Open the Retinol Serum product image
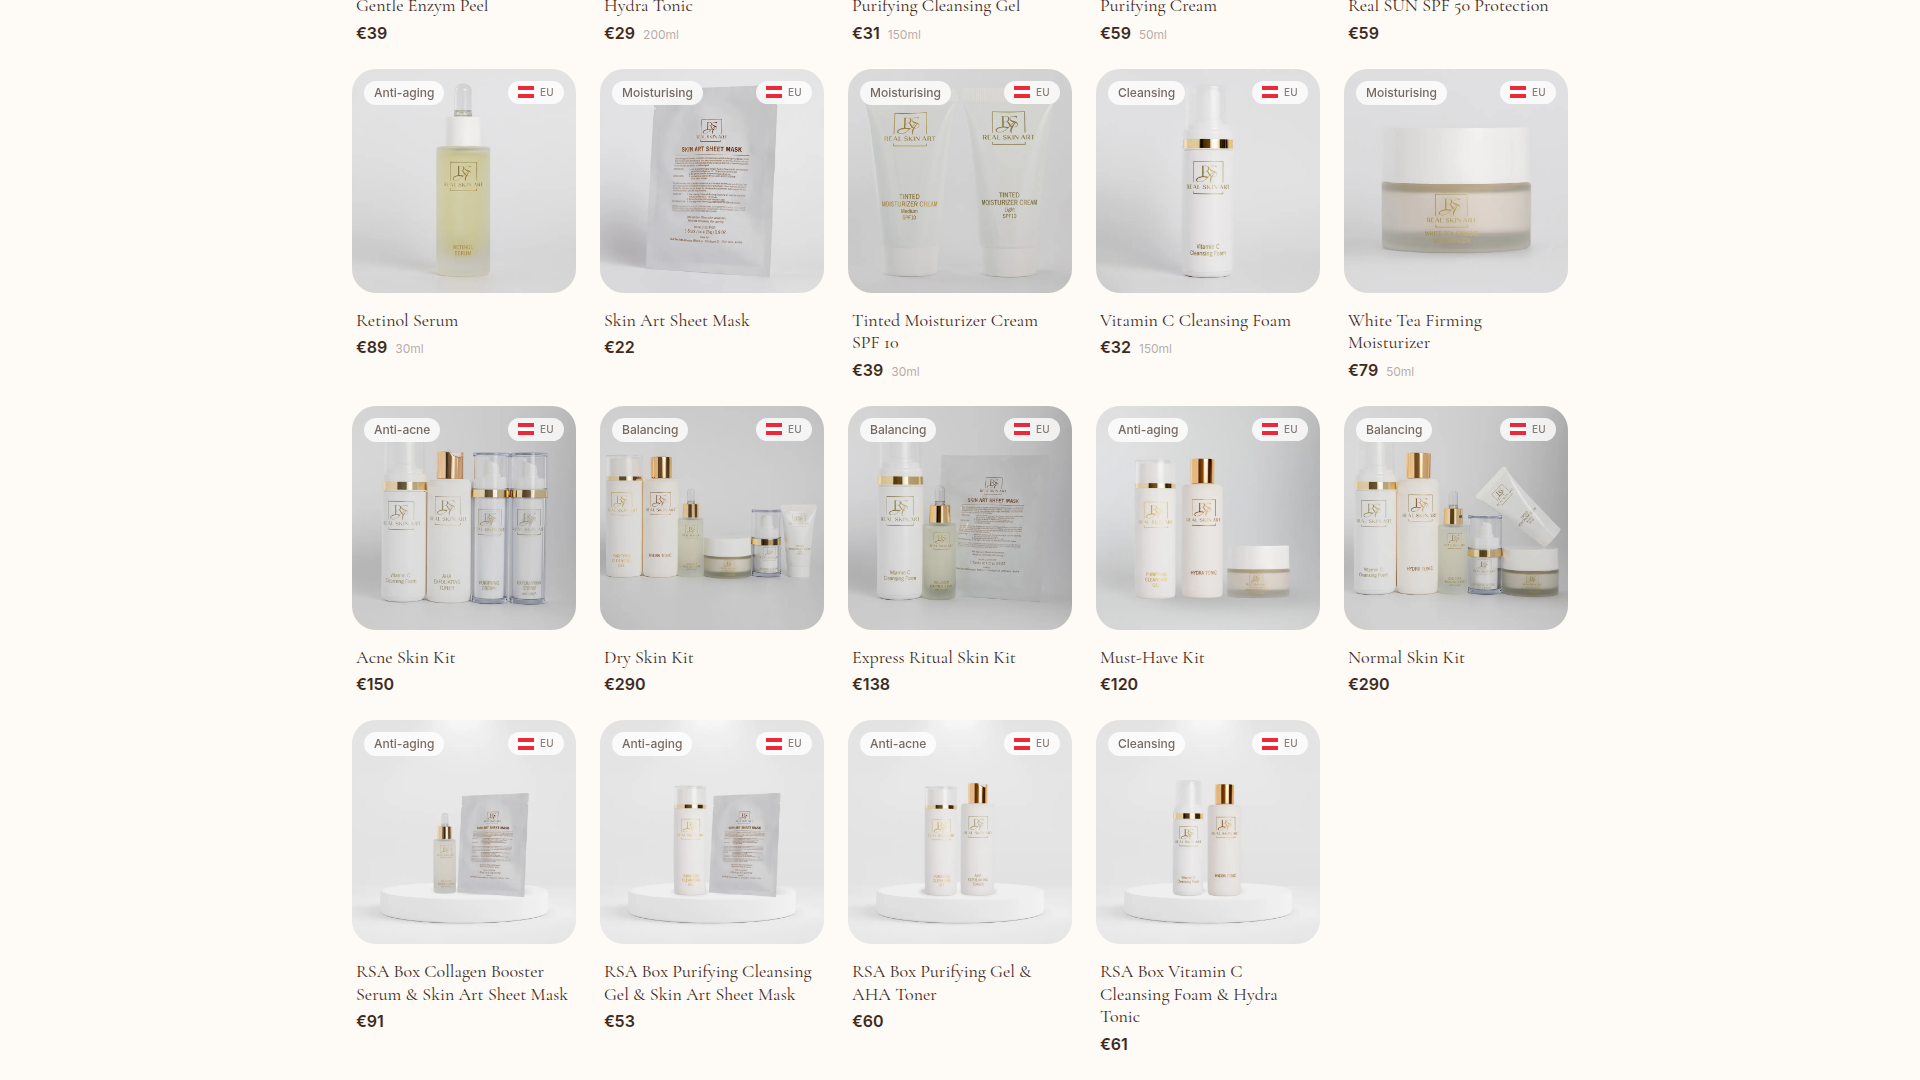 pyautogui.click(x=464, y=181)
